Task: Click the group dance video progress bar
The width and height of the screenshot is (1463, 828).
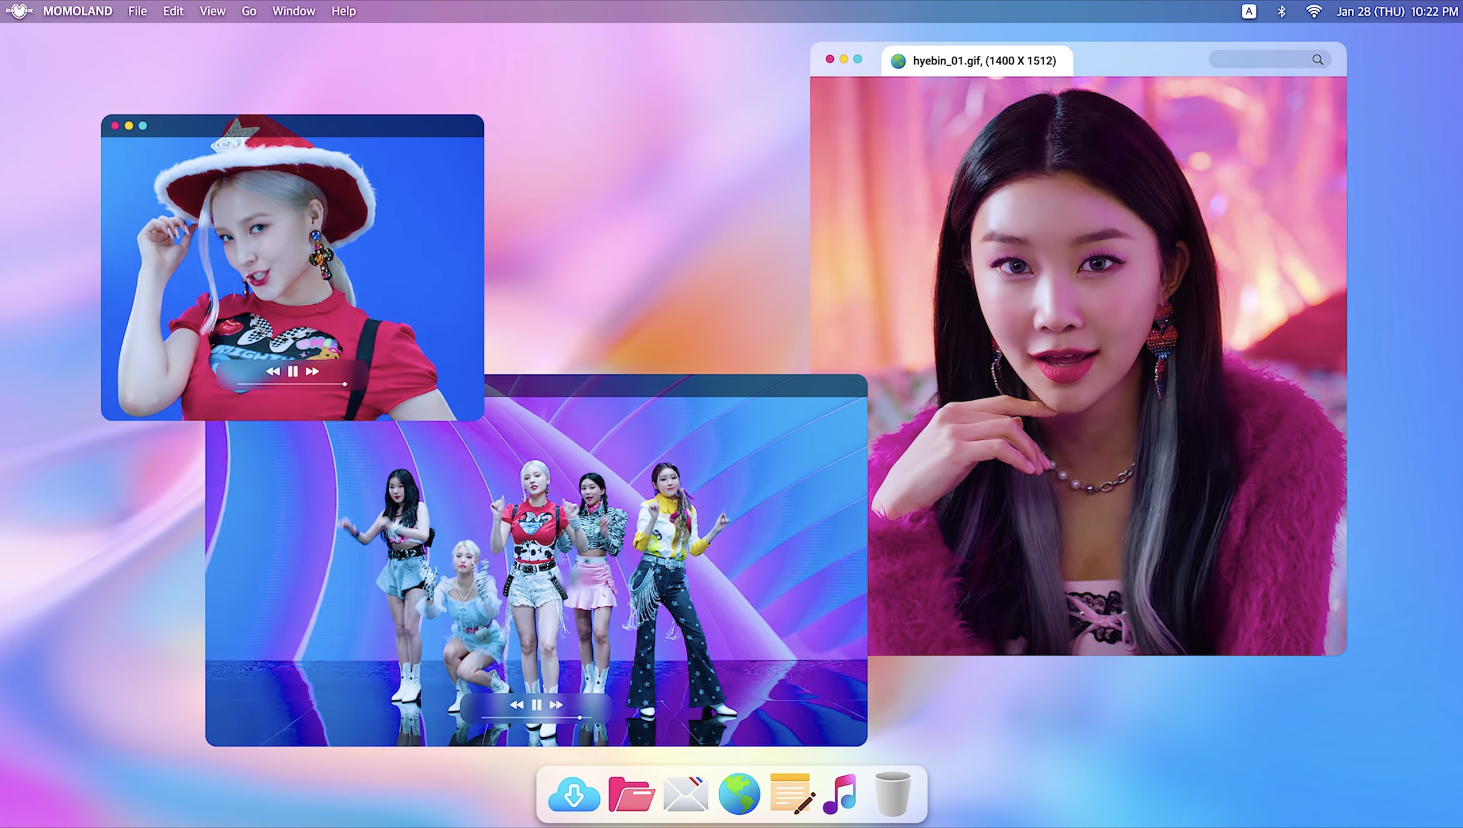Action: 537,717
